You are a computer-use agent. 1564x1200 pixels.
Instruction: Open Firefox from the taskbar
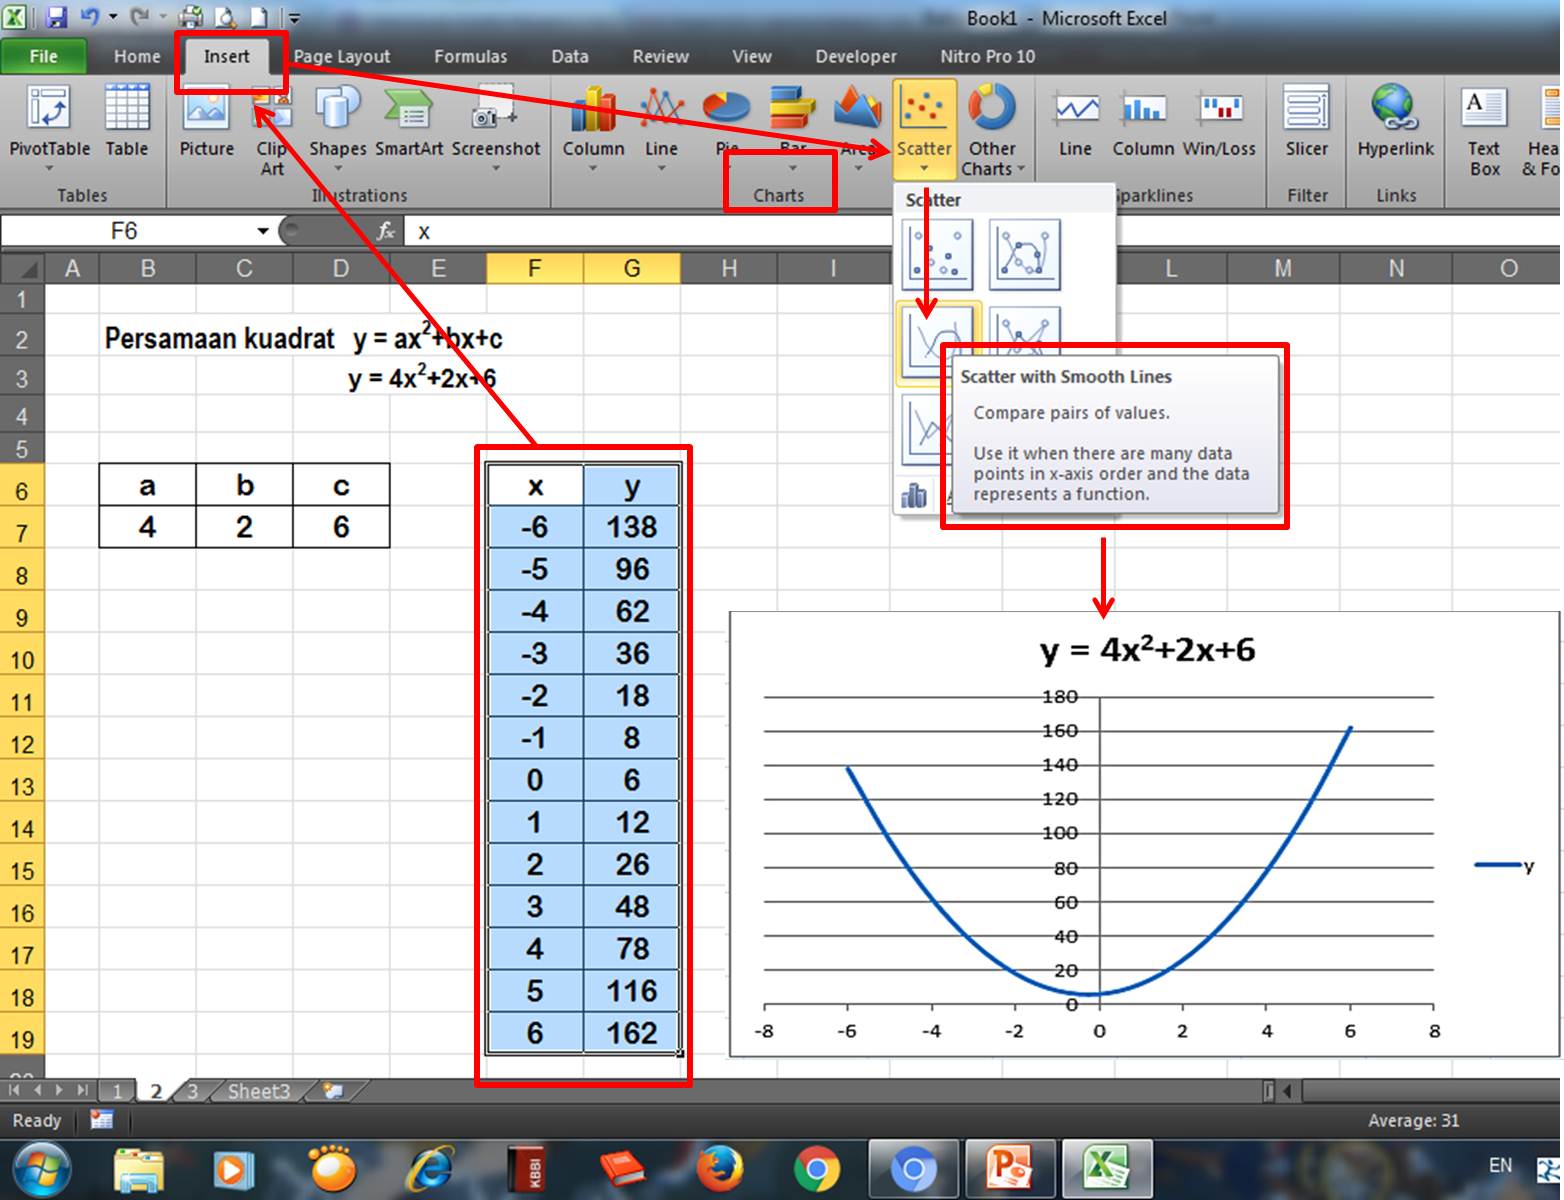click(x=720, y=1168)
